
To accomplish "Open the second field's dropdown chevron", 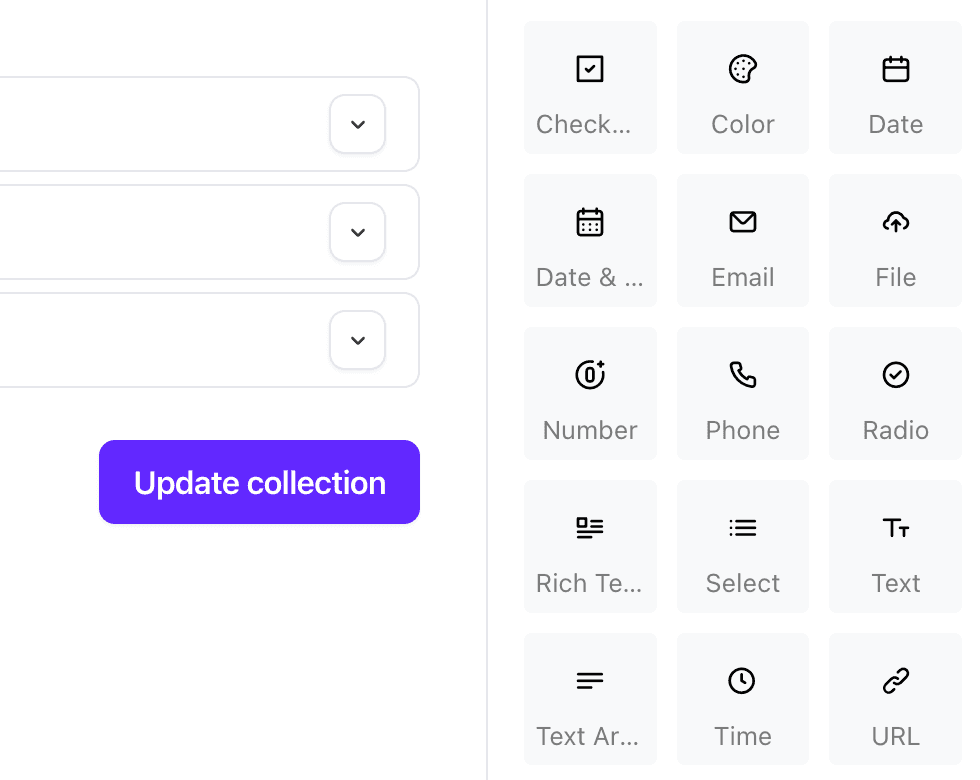I will coord(357,232).
